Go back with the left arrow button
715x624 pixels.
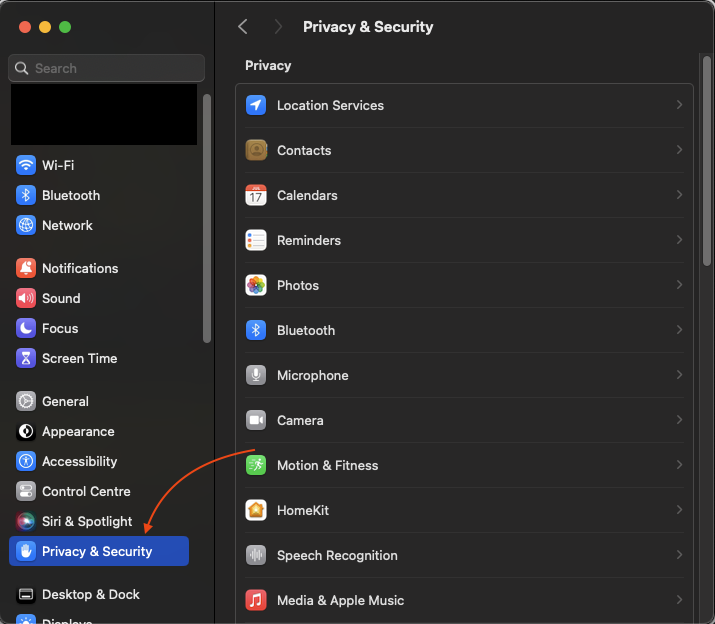coord(243,26)
